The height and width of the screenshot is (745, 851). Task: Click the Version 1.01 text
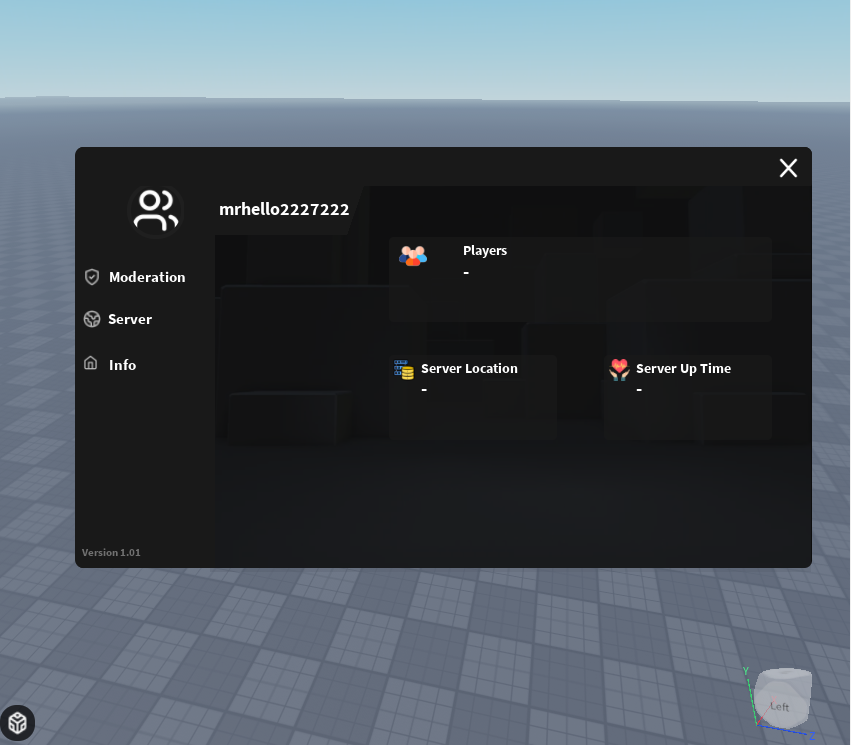(111, 552)
